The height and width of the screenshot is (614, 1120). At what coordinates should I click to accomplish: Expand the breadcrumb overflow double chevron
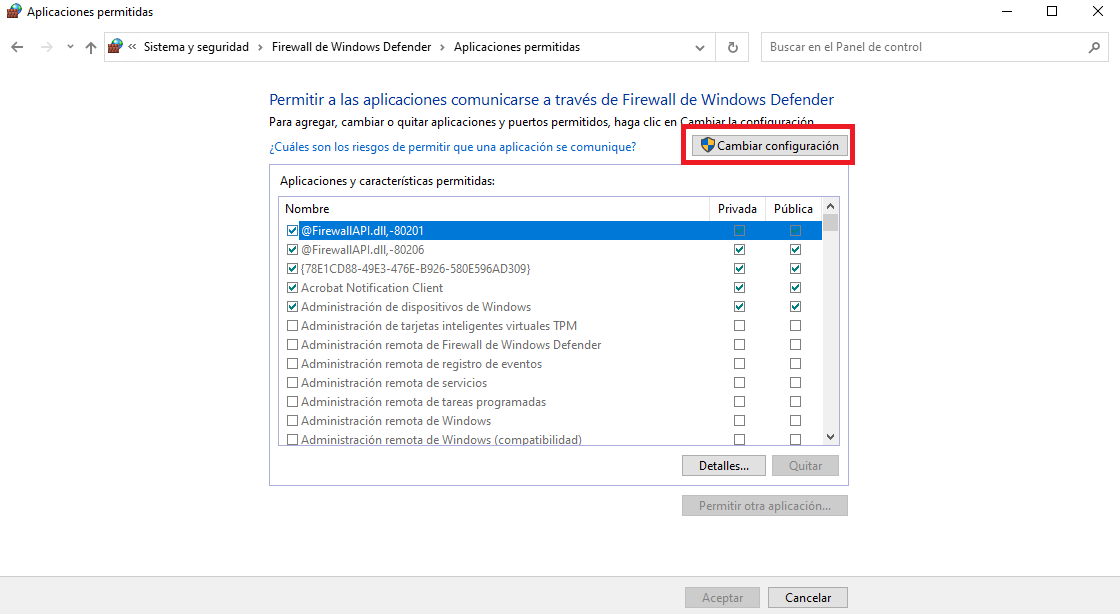tap(132, 47)
